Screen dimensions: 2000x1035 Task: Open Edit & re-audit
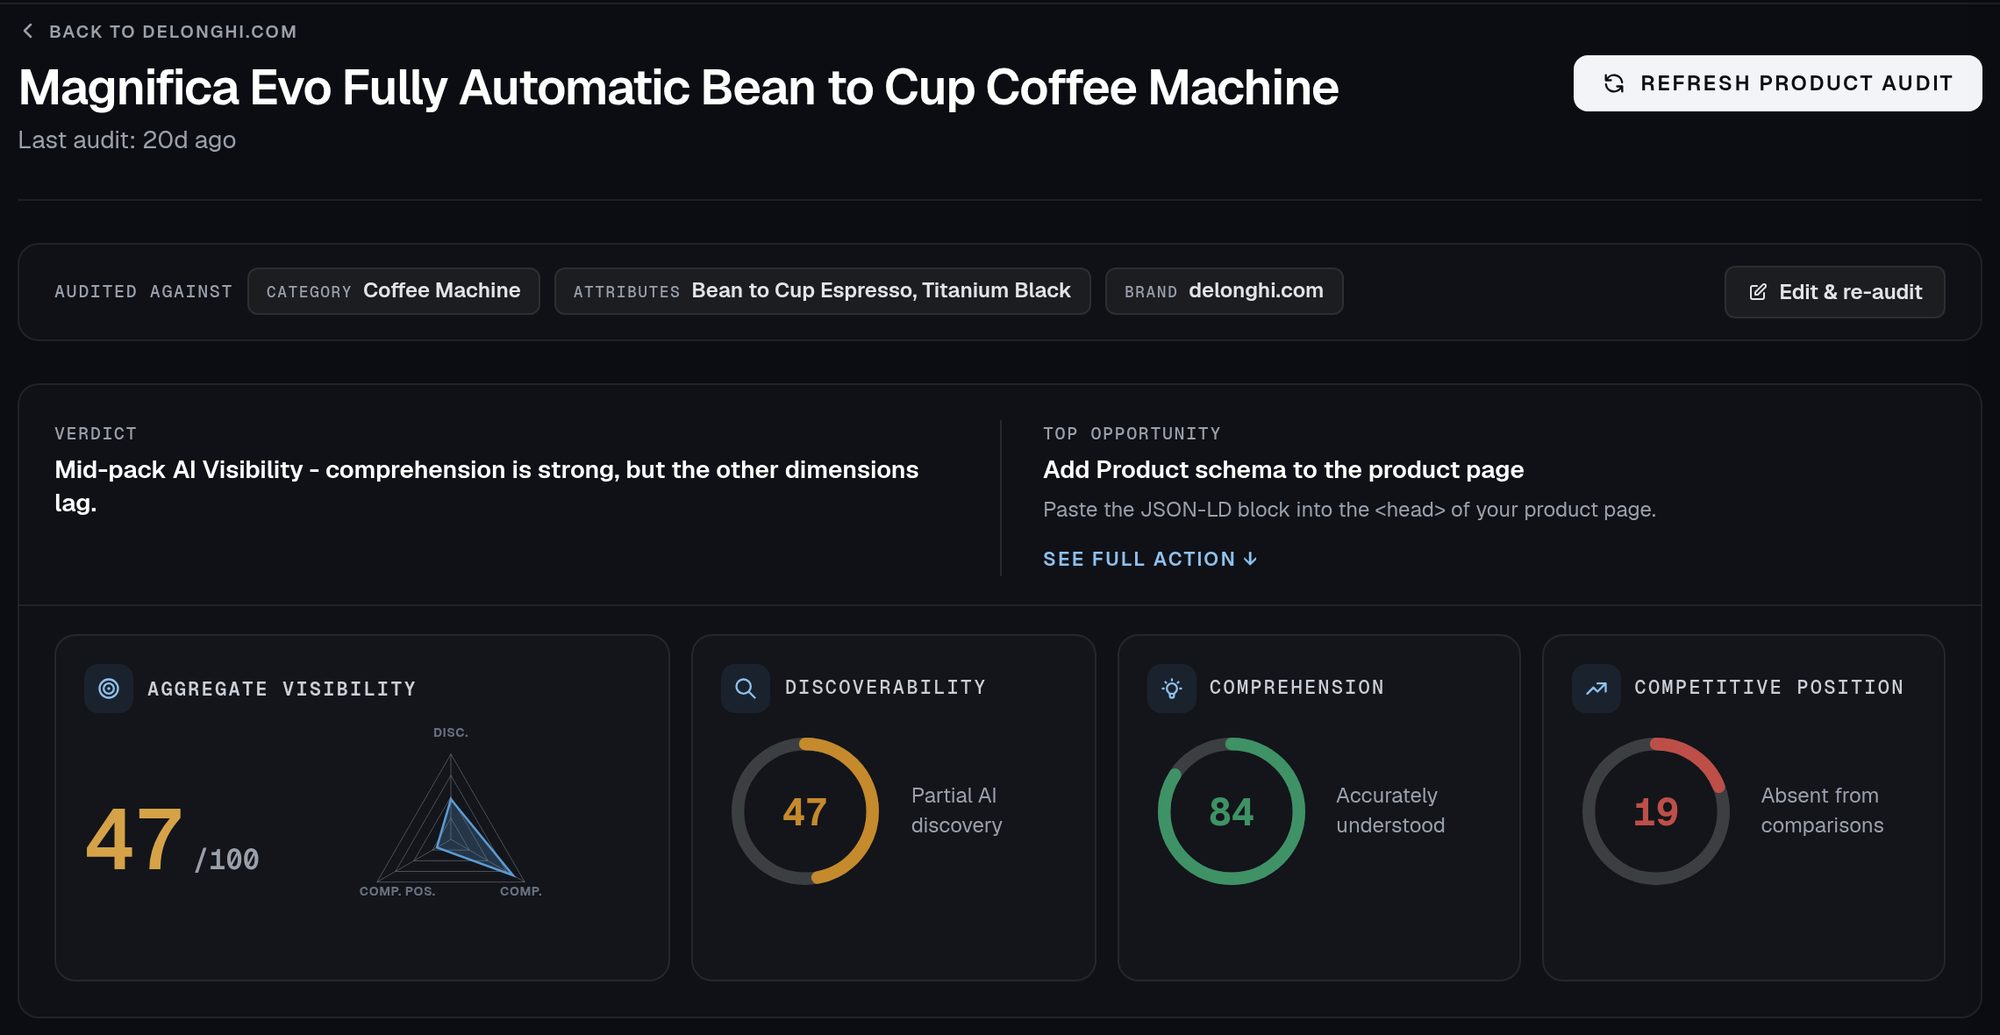pos(1834,292)
